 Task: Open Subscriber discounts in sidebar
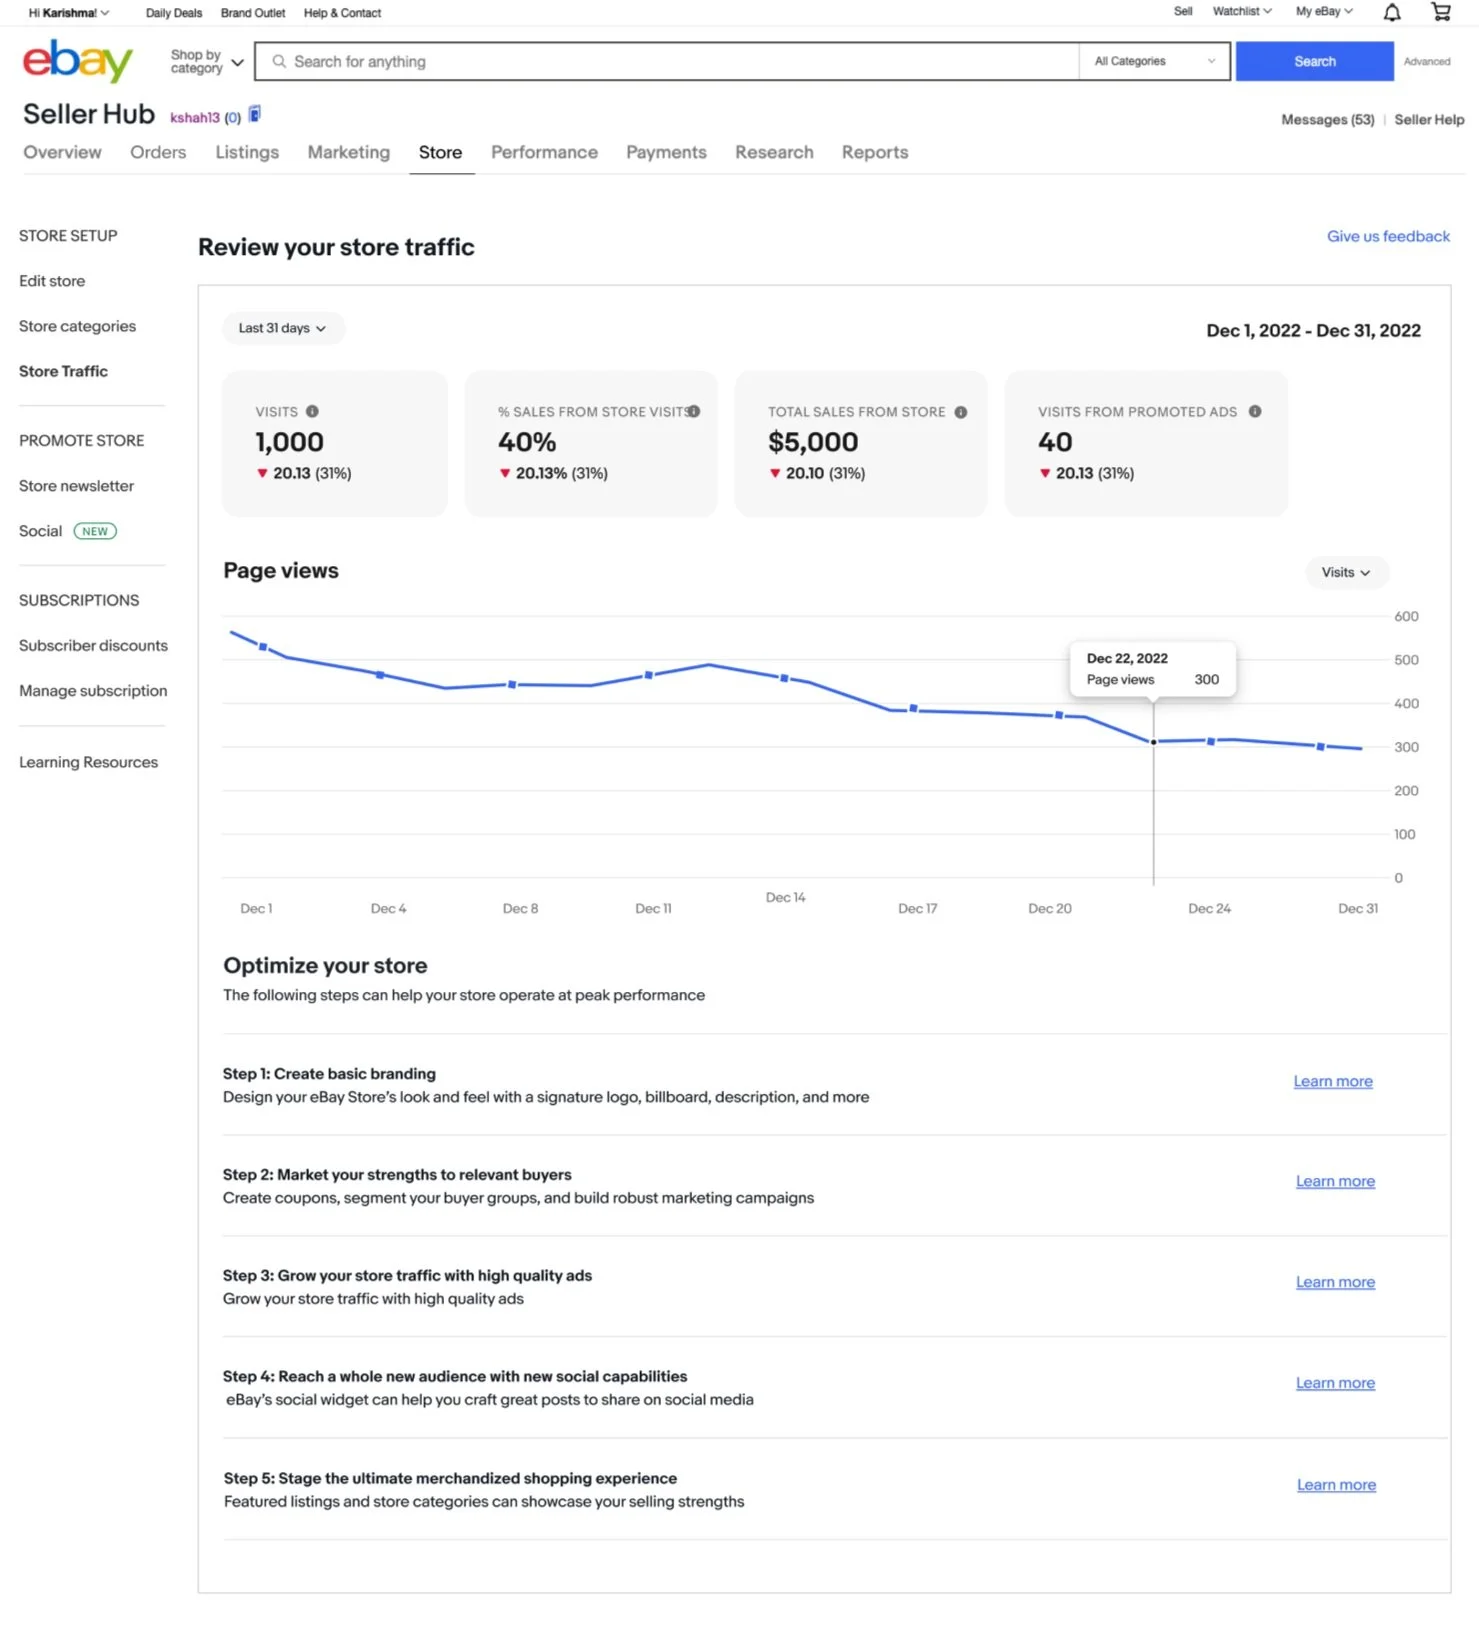coord(93,646)
